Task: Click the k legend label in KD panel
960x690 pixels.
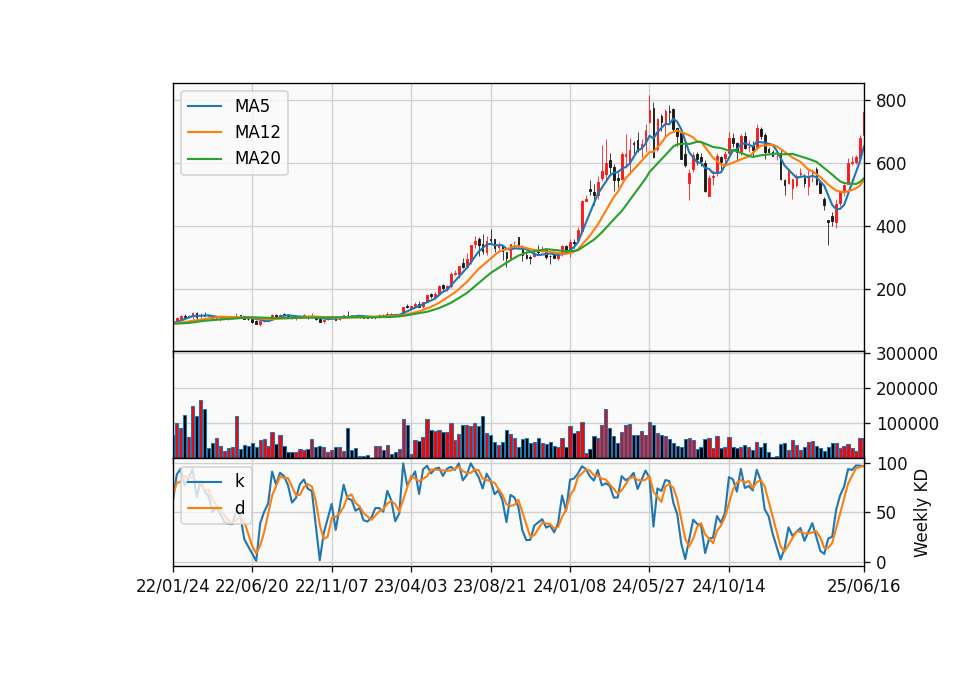Action: (x=239, y=481)
